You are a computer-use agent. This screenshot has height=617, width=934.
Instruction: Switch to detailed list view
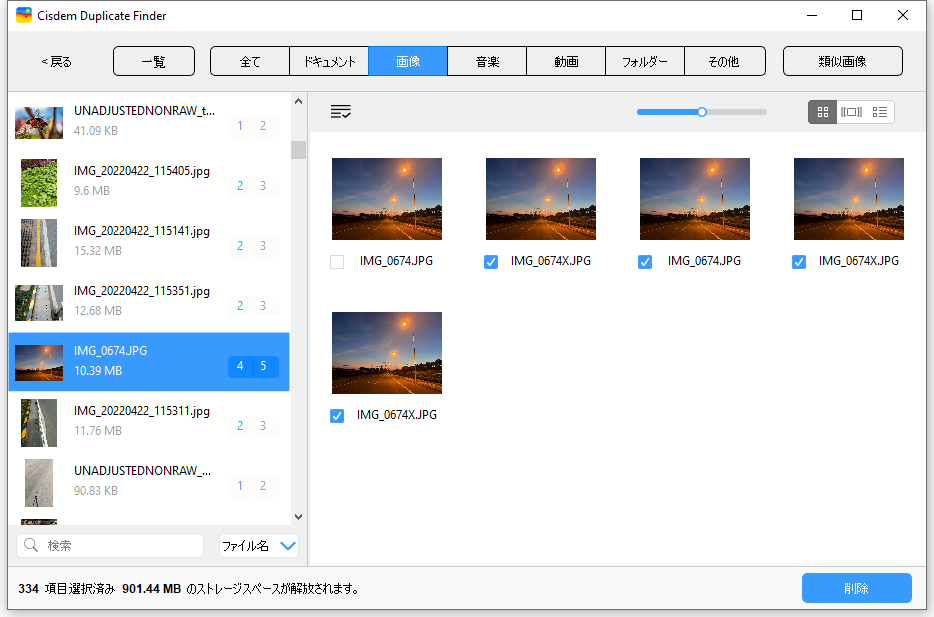(879, 112)
